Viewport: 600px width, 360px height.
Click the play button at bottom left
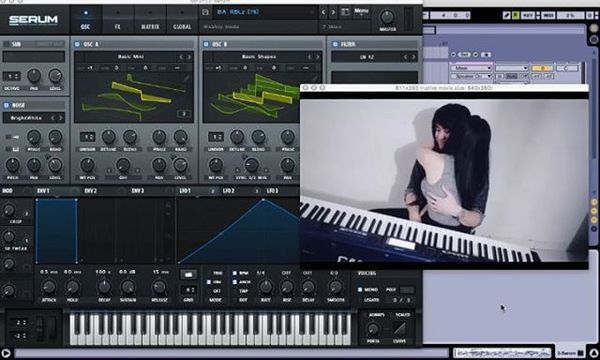click(x=5, y=353)
